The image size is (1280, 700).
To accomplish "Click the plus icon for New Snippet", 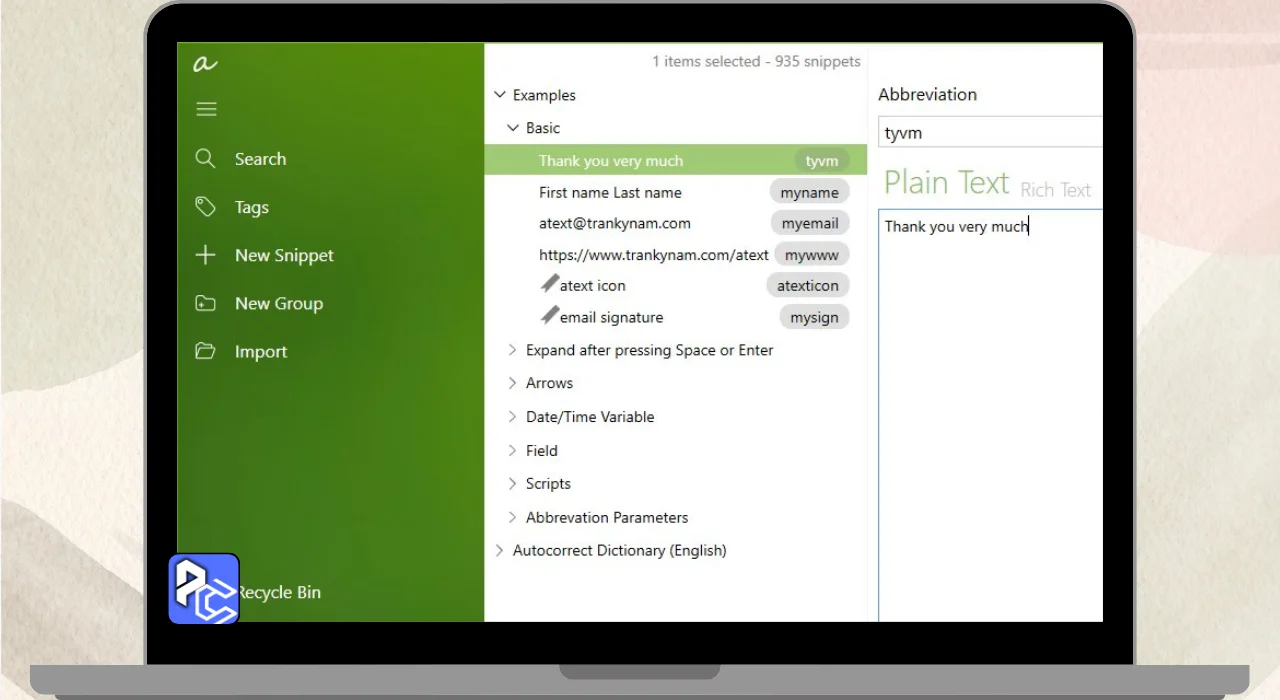I will pyautogui.click(x=205, y=255).
